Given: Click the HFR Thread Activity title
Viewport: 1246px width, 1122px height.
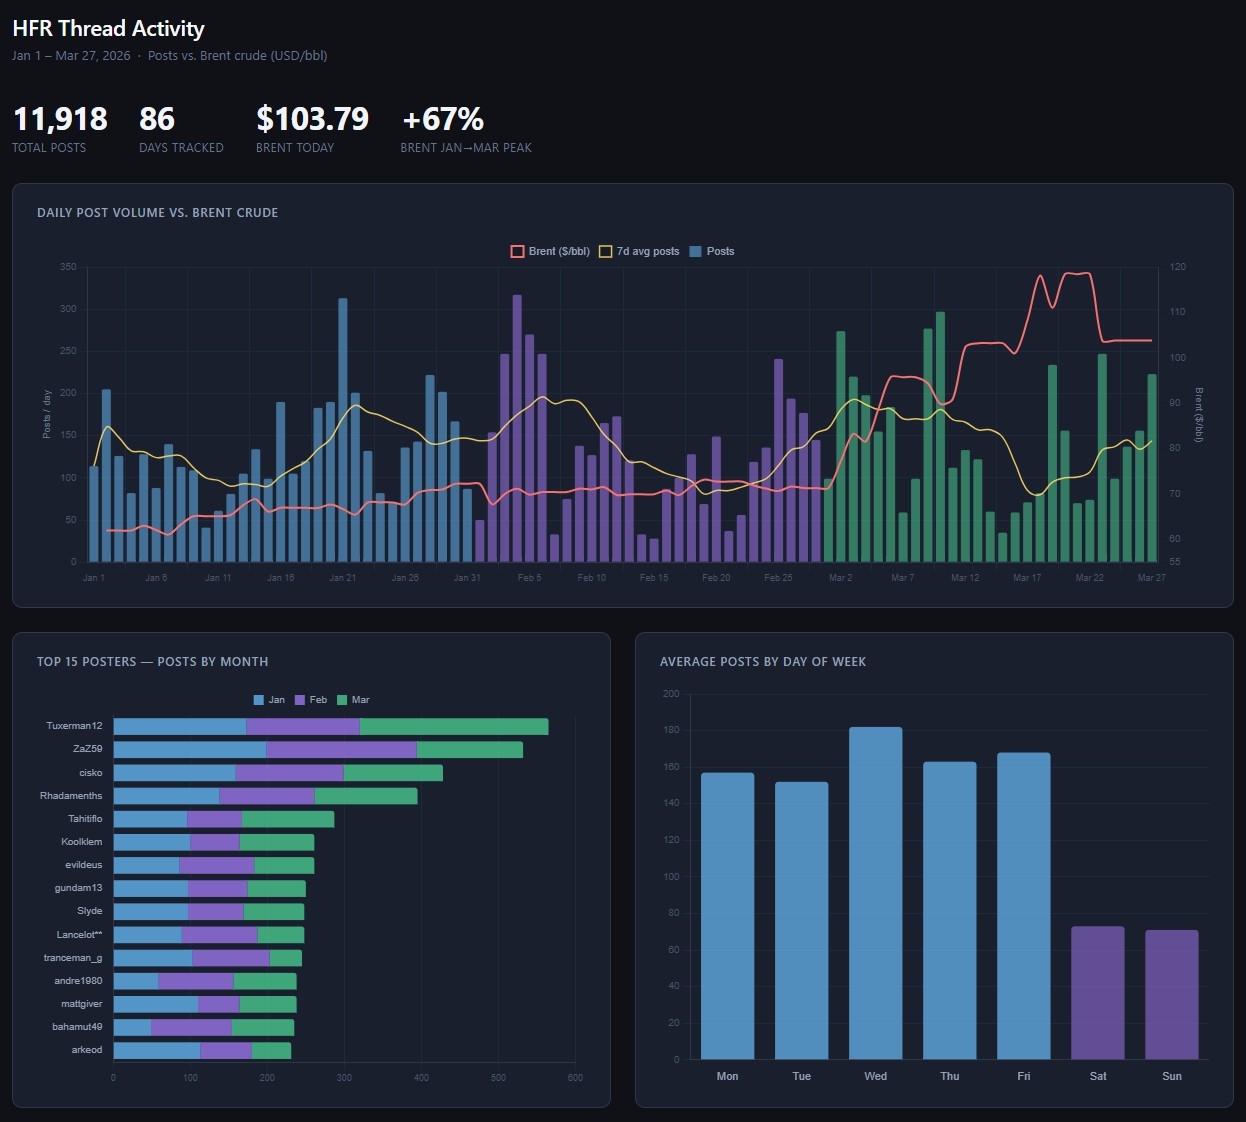Looking at the screenshot, I should pyautogui.click(x=108, y=29).
